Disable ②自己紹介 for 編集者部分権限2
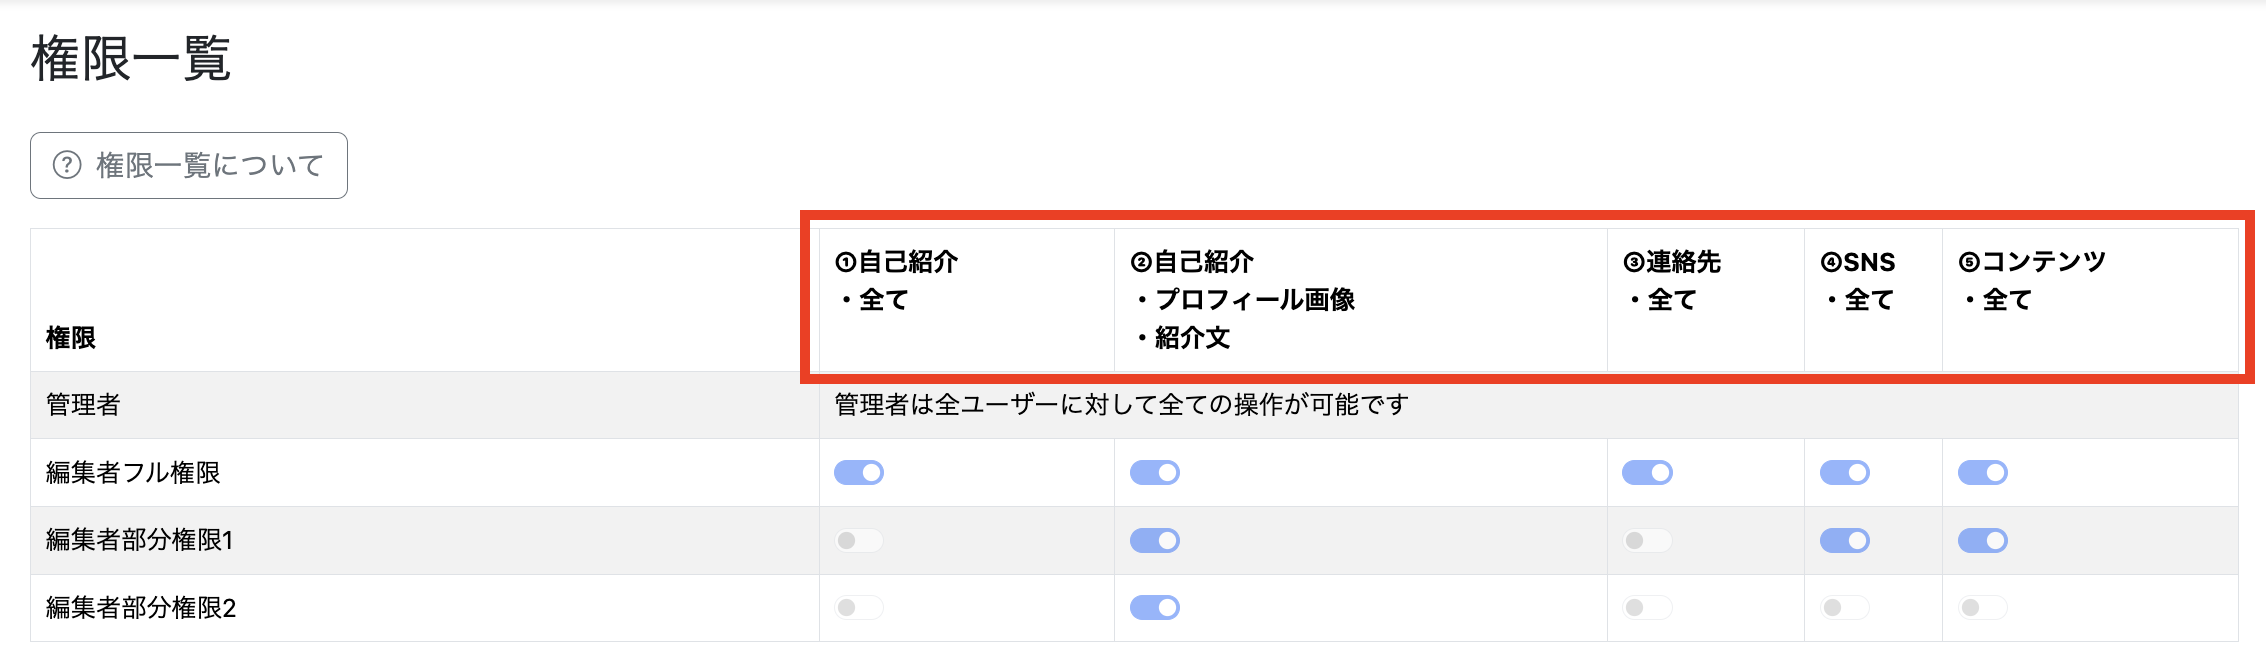The image size is (2266, 666). pyautogui.click(x=1155, y=608)
